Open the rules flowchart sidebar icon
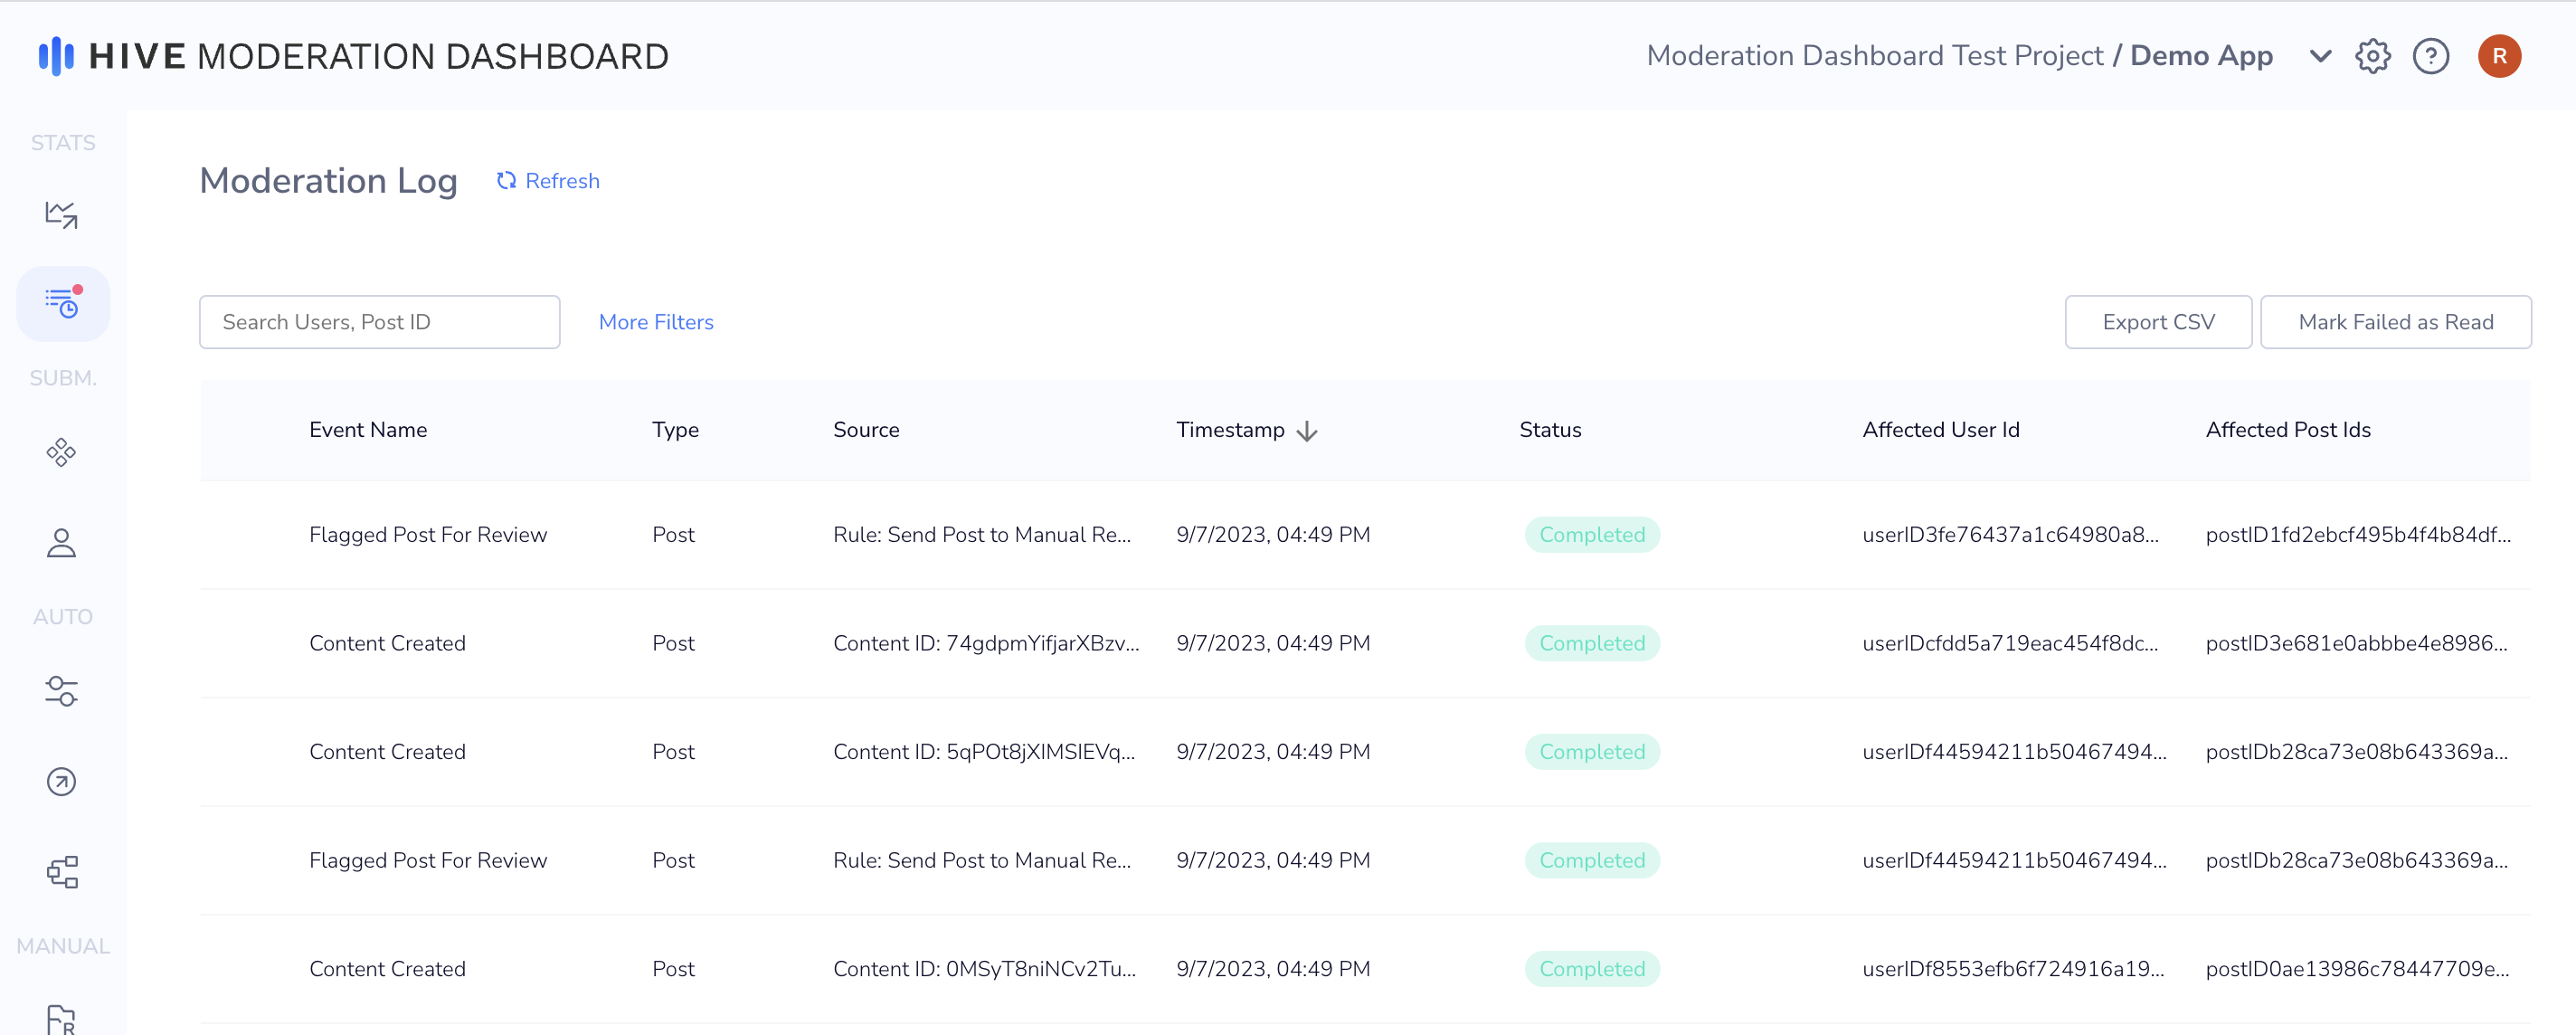 (62, 872)
